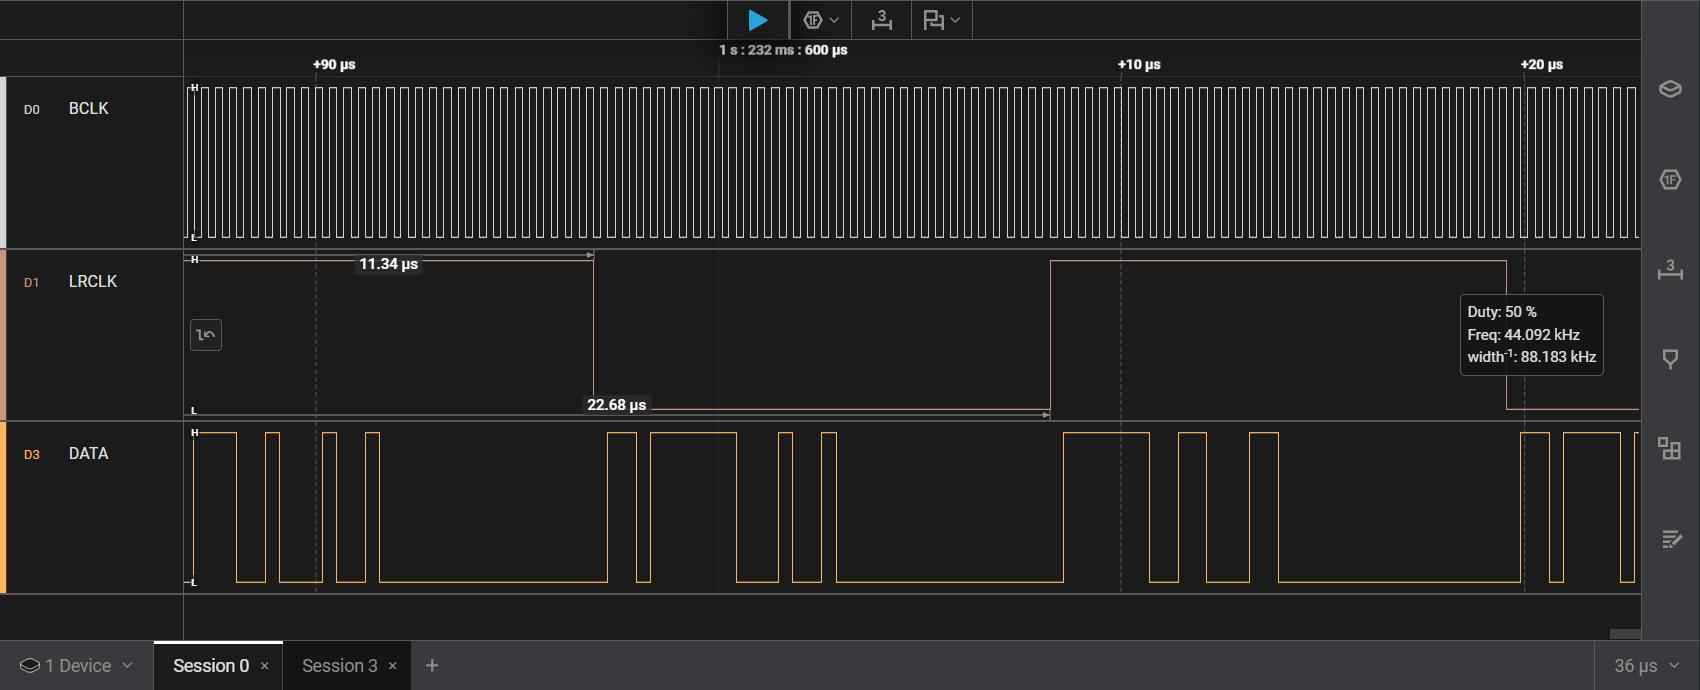Open the Markers pin panel in right sidebar

click(x=1670, y=359)
